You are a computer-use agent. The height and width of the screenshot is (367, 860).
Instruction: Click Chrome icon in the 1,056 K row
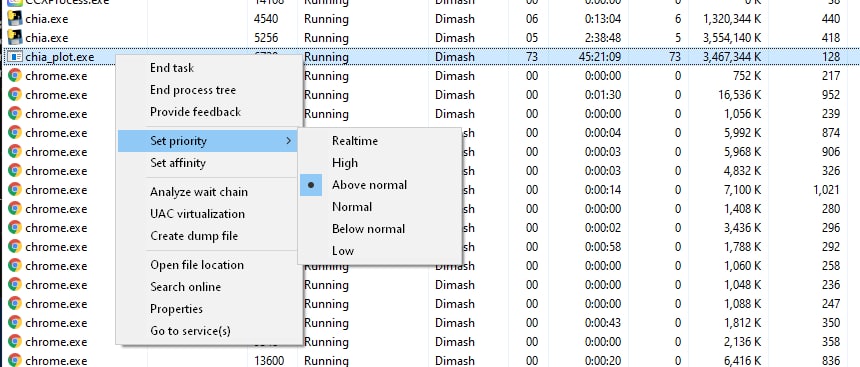[x=15, y=114]
